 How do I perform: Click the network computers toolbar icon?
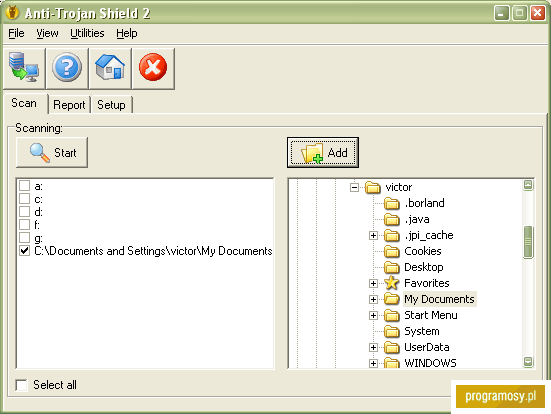click(x=24, y=68)
